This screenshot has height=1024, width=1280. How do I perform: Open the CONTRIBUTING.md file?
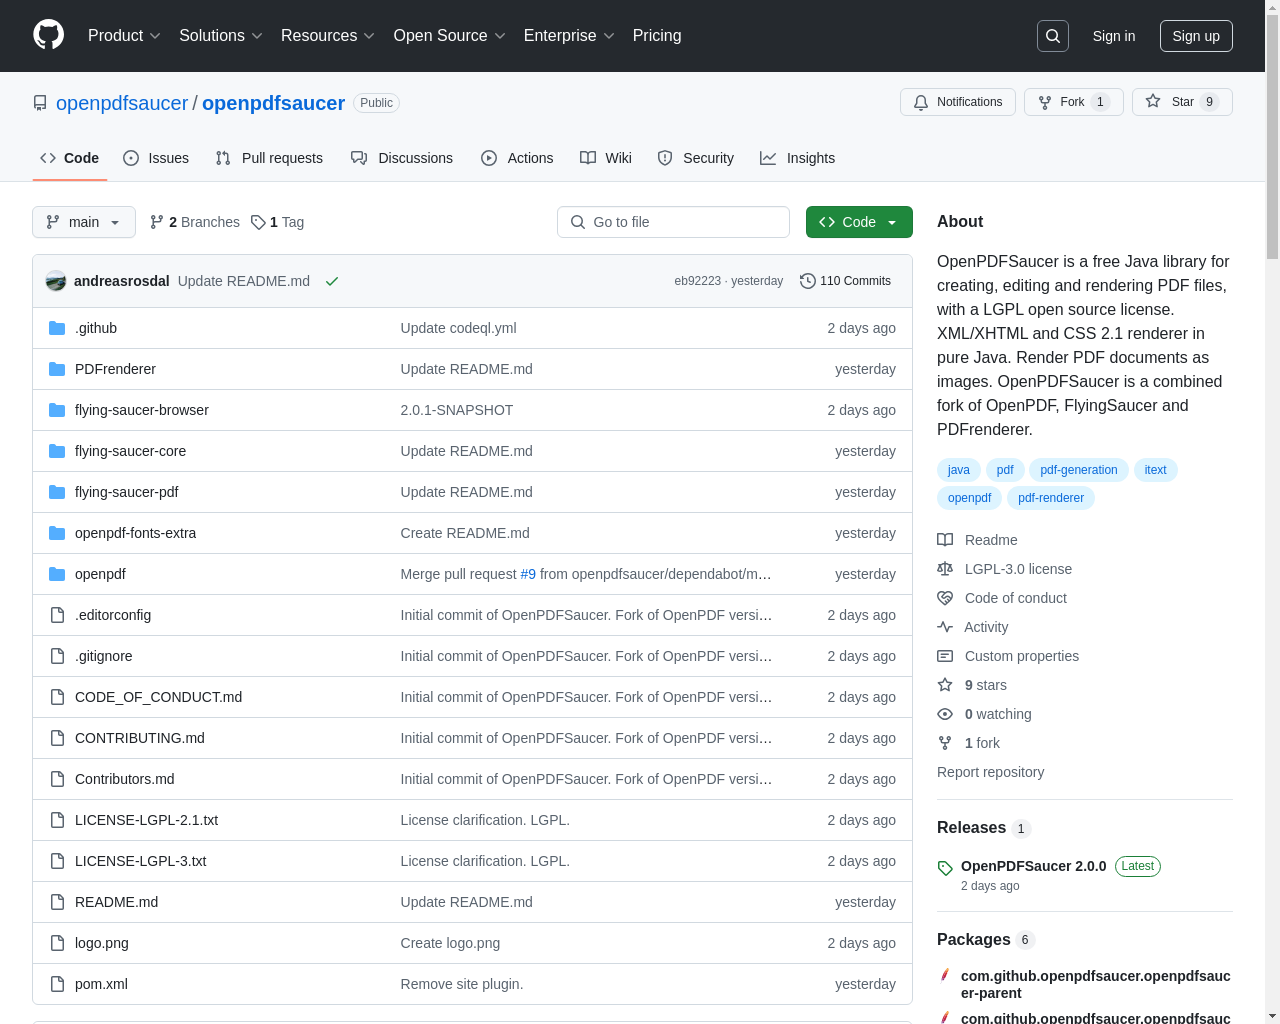click(x=140, y=738)
